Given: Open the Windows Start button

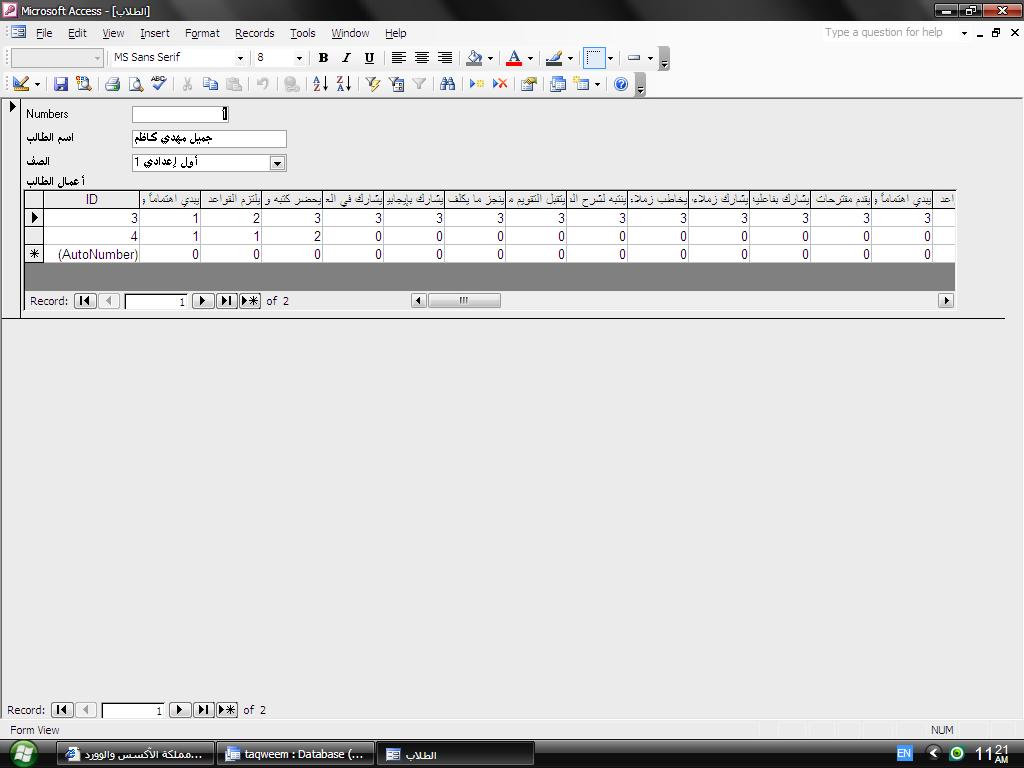Looking at the screenshot, I should click(x=24, y=754).
